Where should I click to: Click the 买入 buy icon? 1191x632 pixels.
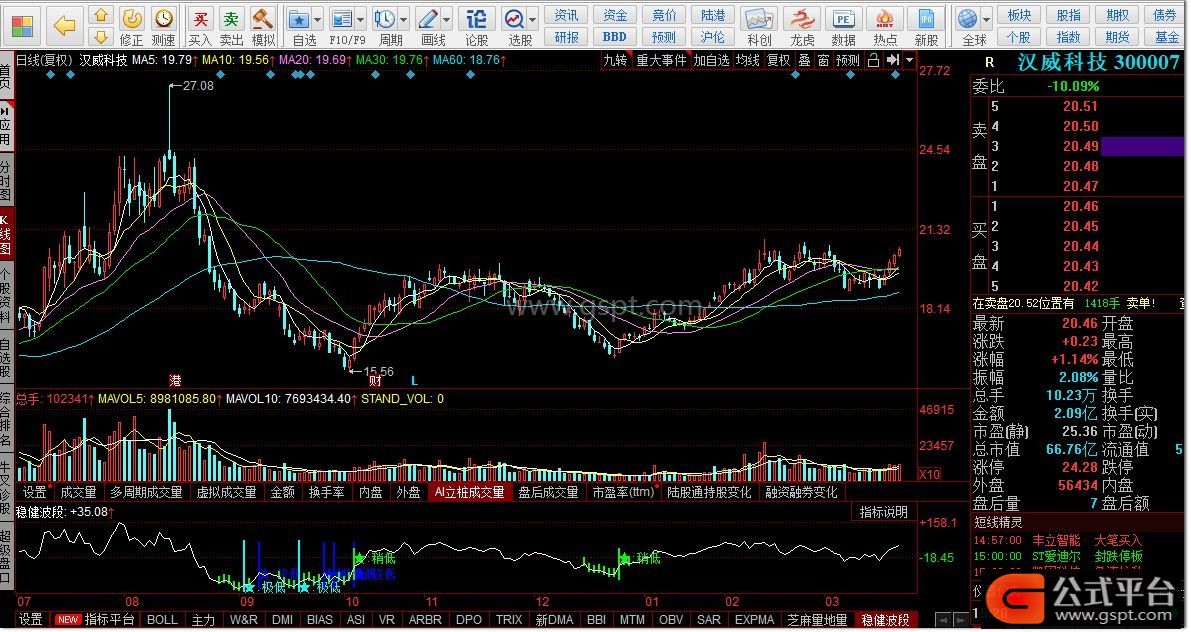[201, 18]
